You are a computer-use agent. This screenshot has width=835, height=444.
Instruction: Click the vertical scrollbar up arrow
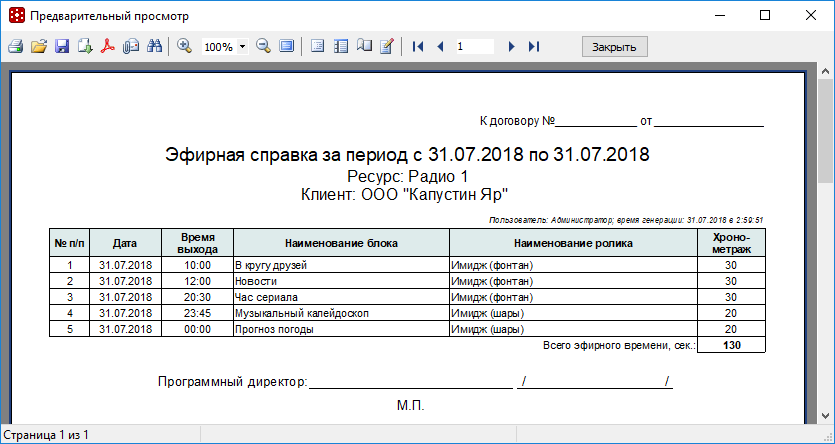click(x=826, y=71)
